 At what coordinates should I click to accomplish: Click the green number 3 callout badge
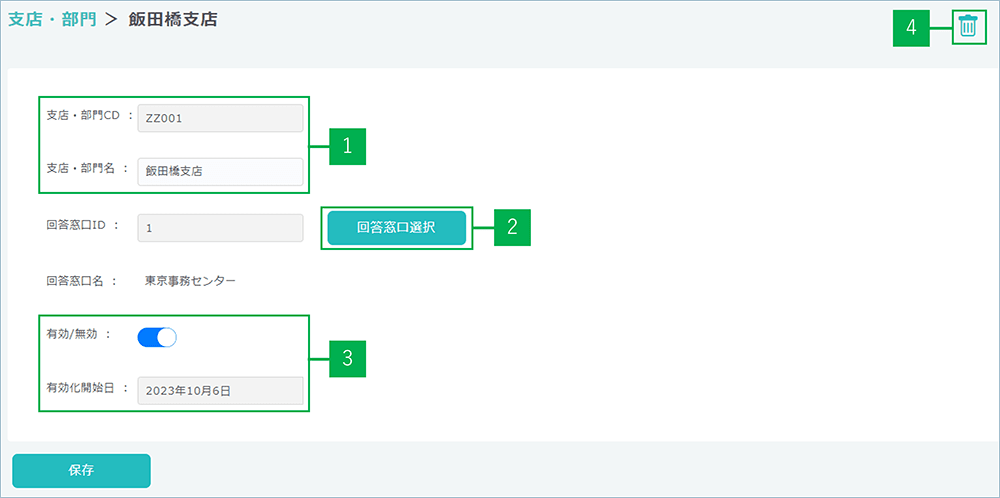(x=347, y=359)
